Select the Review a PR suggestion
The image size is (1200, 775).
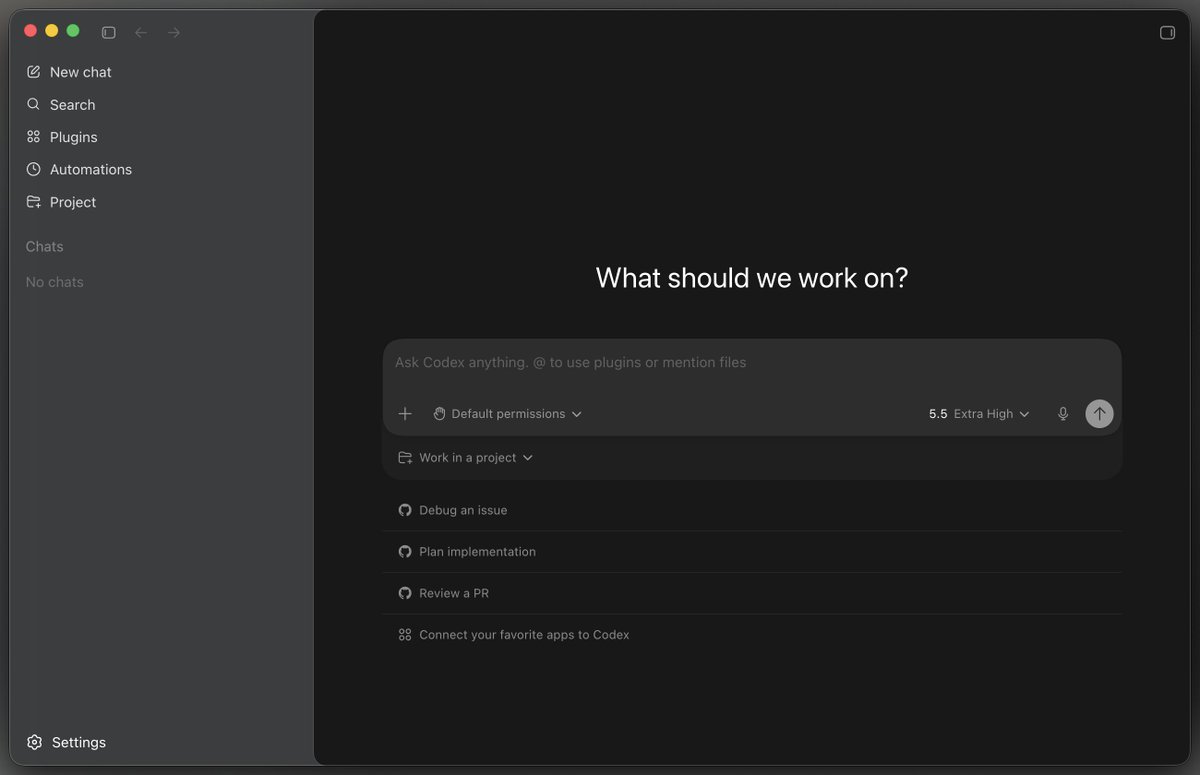(x=752, y=593)
